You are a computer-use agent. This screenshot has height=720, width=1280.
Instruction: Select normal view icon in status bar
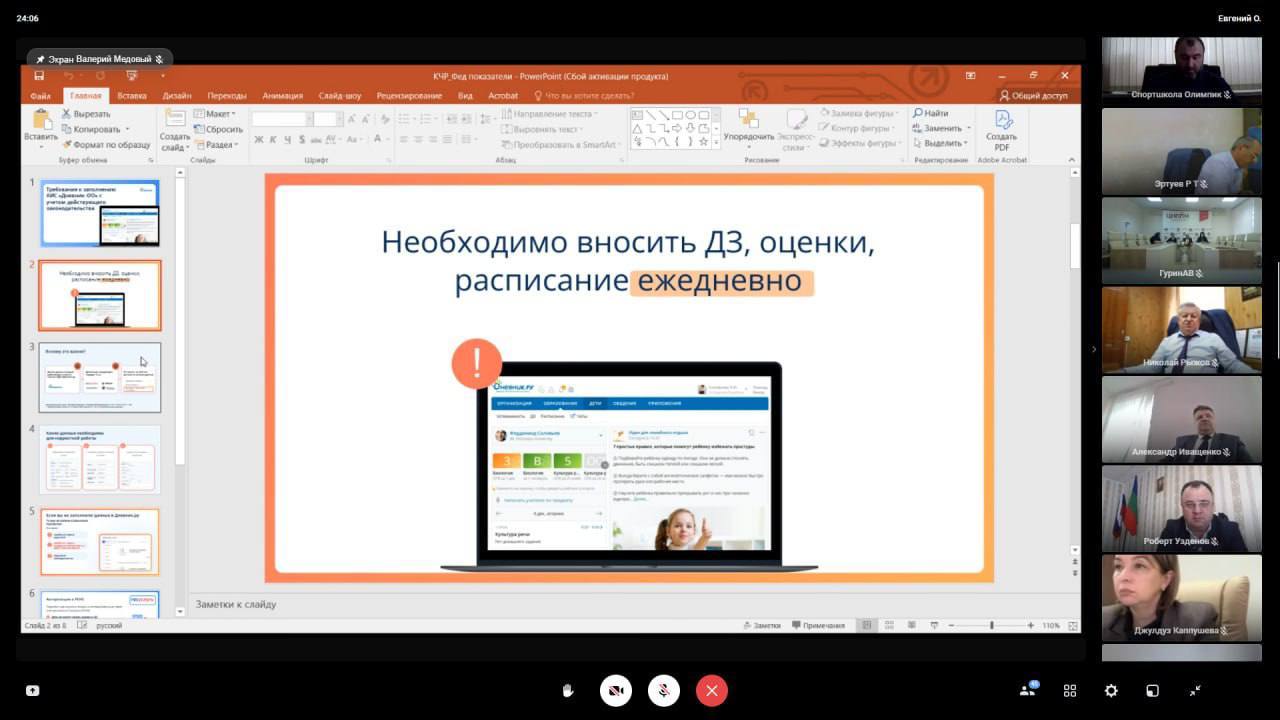[x=867, y=625]
